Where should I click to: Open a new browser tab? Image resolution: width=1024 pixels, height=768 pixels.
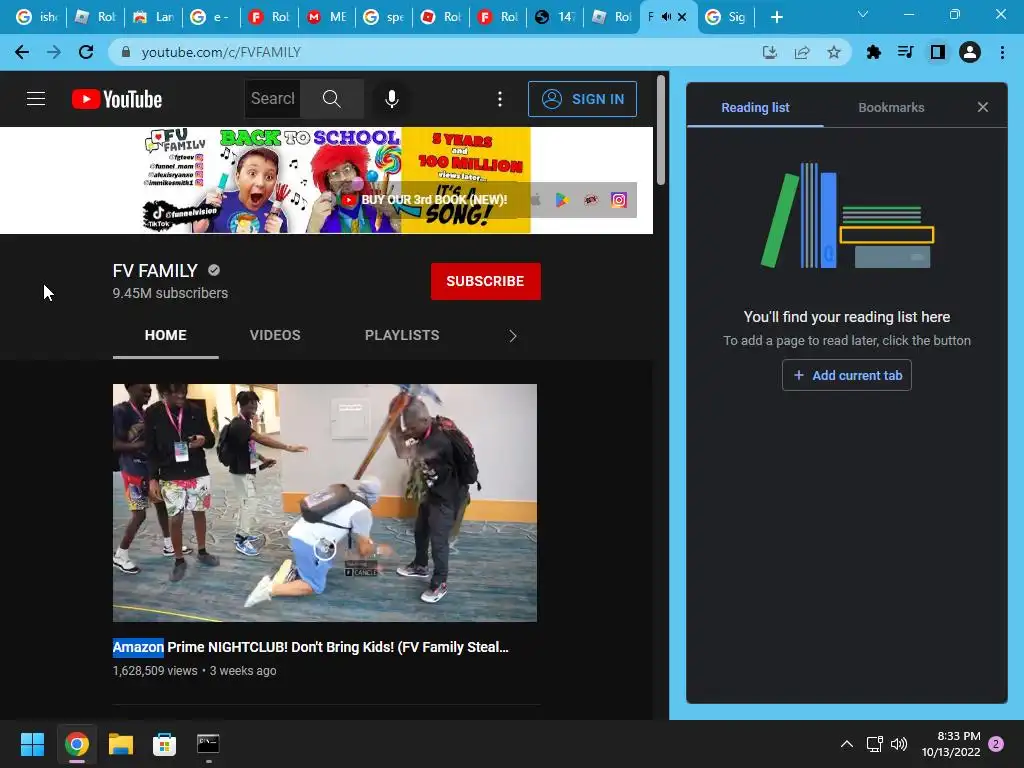coord(776,17)
